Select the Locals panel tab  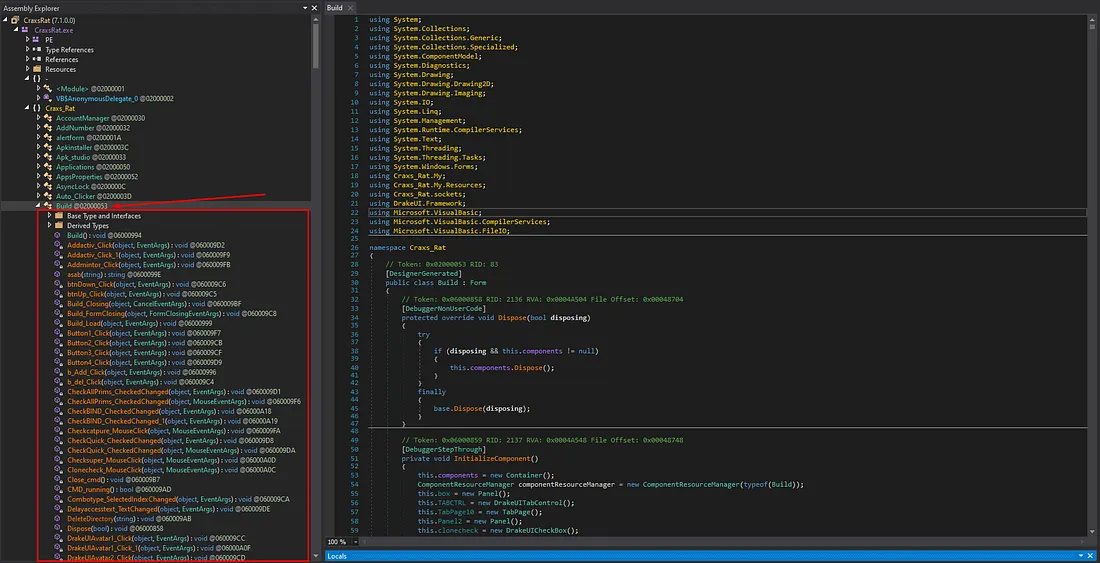click(336, 555)
